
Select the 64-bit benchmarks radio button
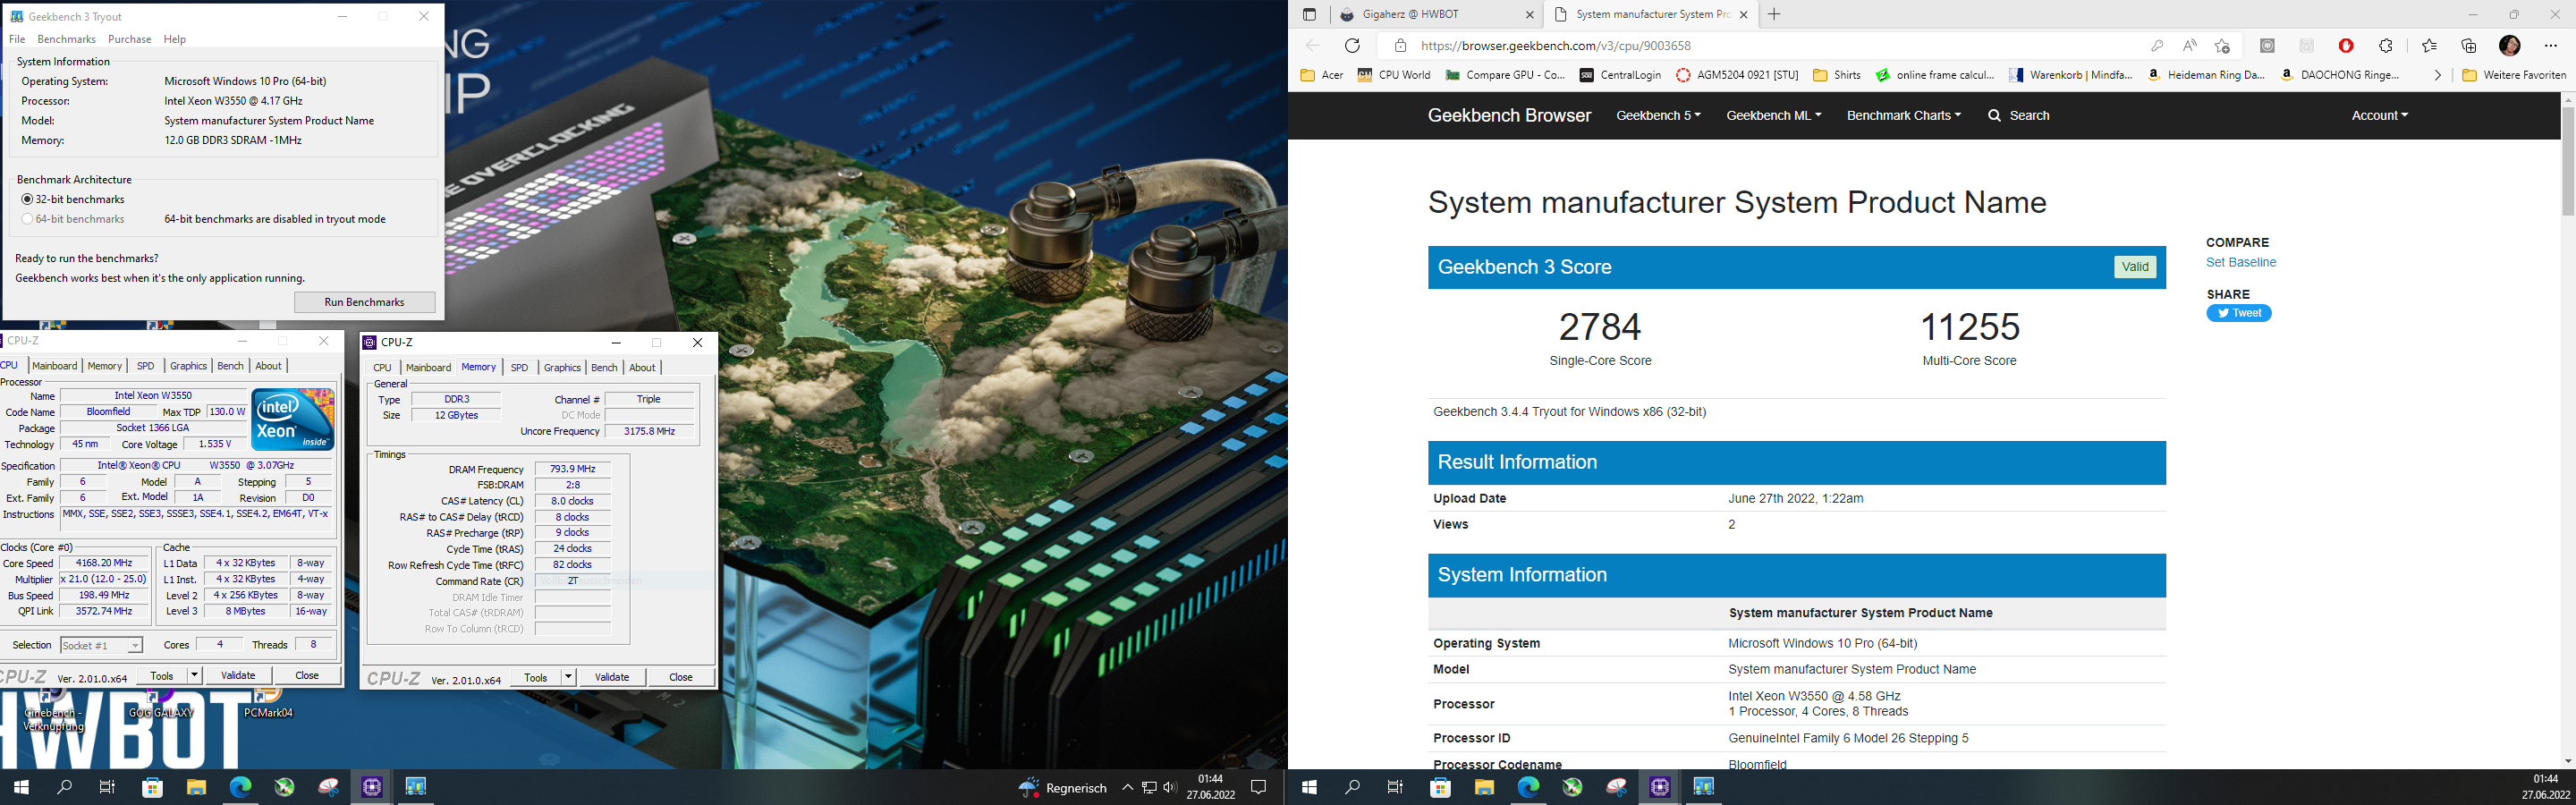click(27, 219)
